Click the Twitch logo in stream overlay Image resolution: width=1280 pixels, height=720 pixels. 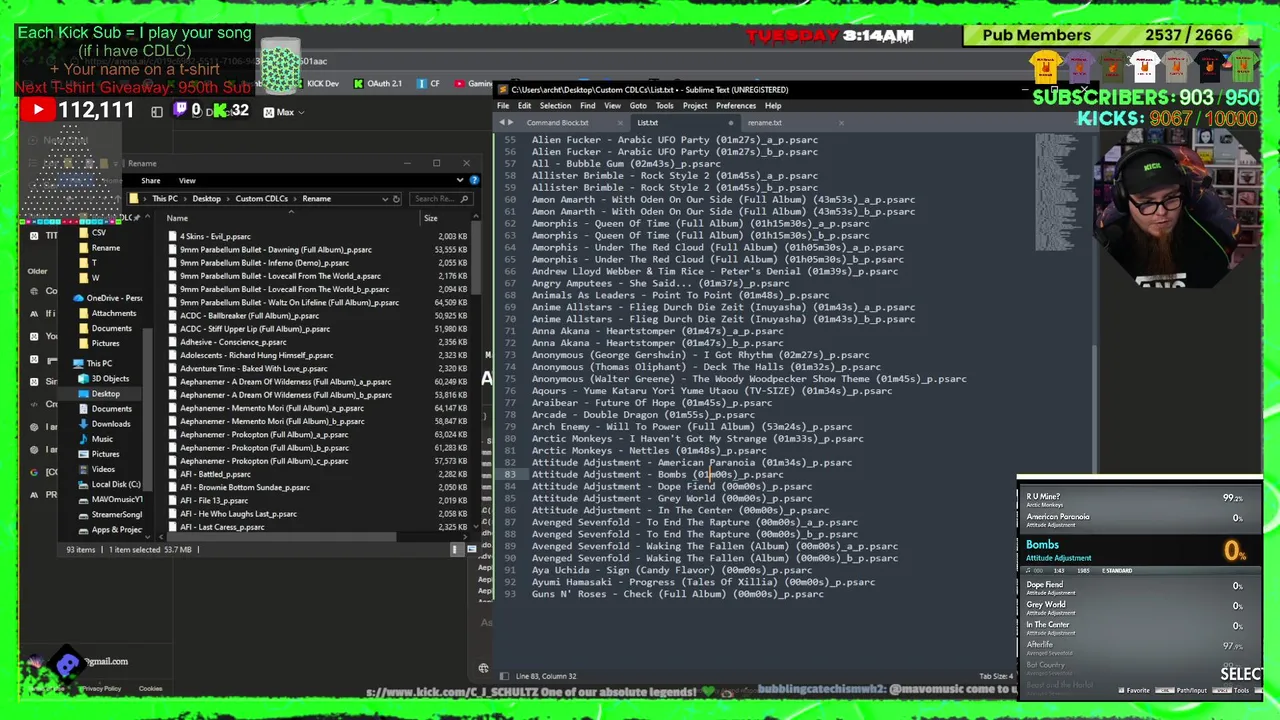click(182, 110)
